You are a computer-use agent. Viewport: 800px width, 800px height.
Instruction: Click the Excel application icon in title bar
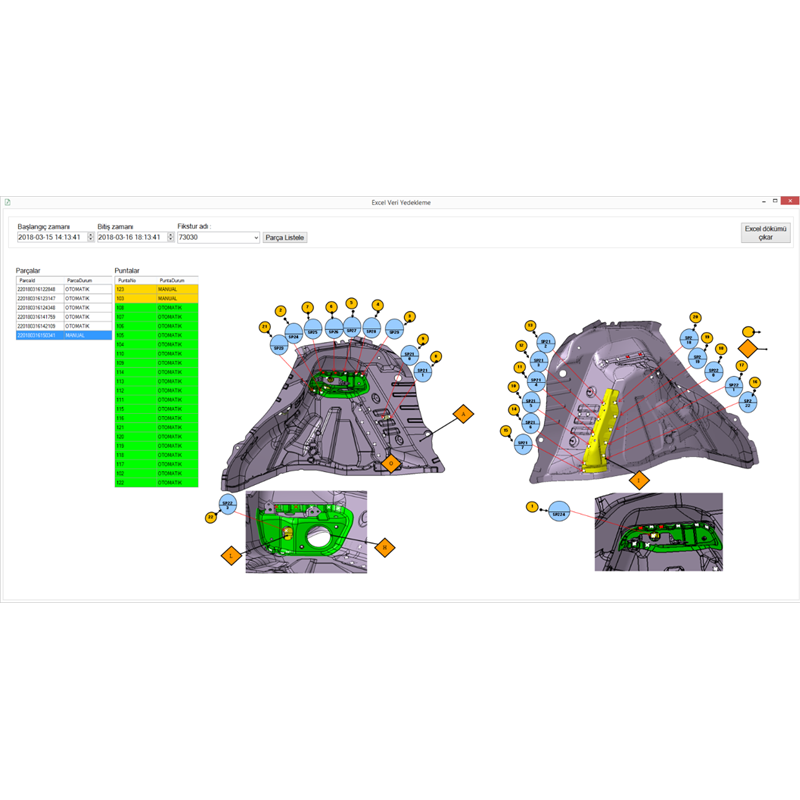(x=8, y=202)
